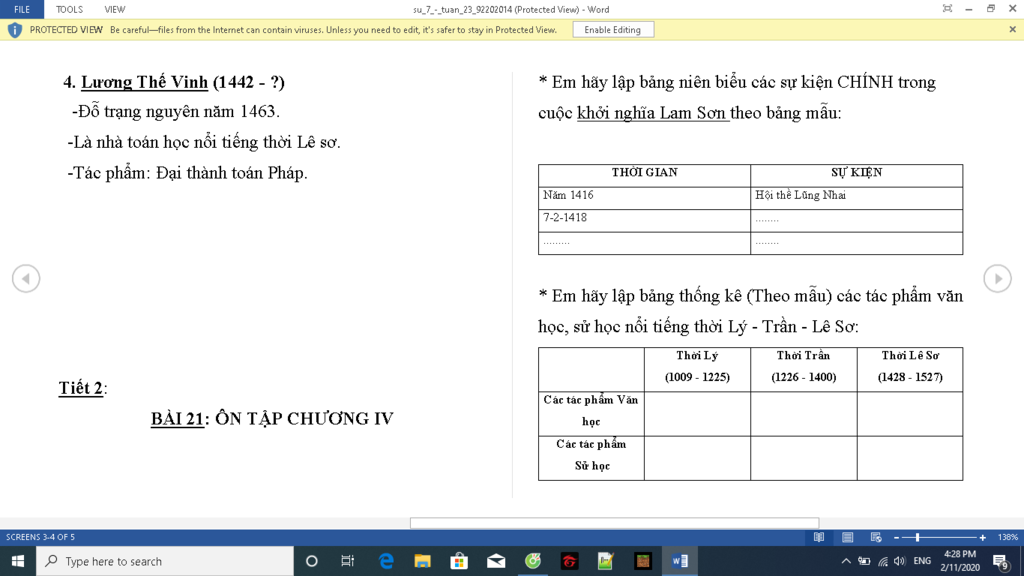
Task: Open Microsoft Store from taskbar
Action: pos(459,561)
